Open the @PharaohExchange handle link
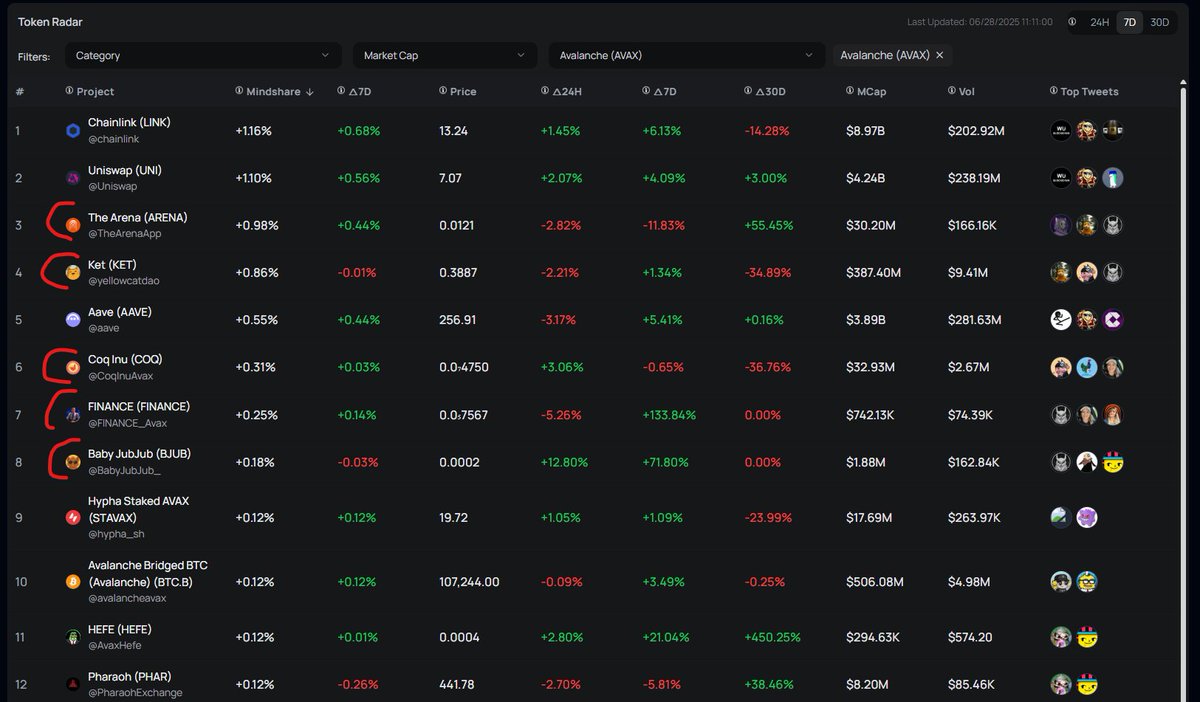The height and width of the screenshot is (702, 1200). [x=135, y=693]
